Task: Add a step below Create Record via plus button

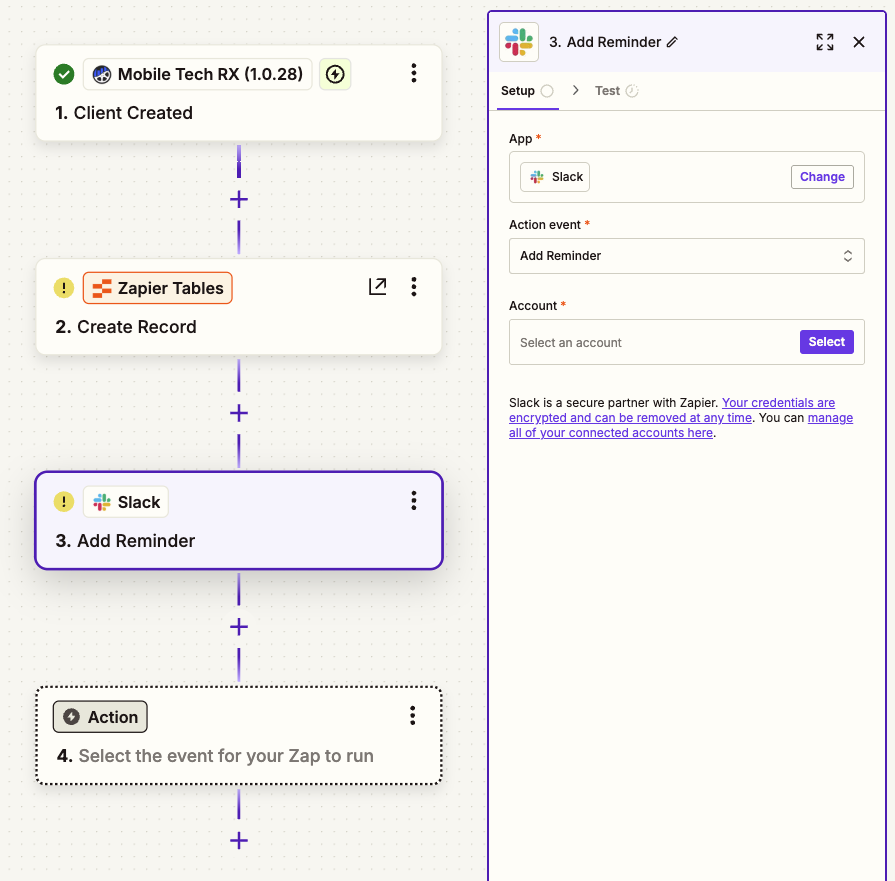Action: [x=238, y=412]
